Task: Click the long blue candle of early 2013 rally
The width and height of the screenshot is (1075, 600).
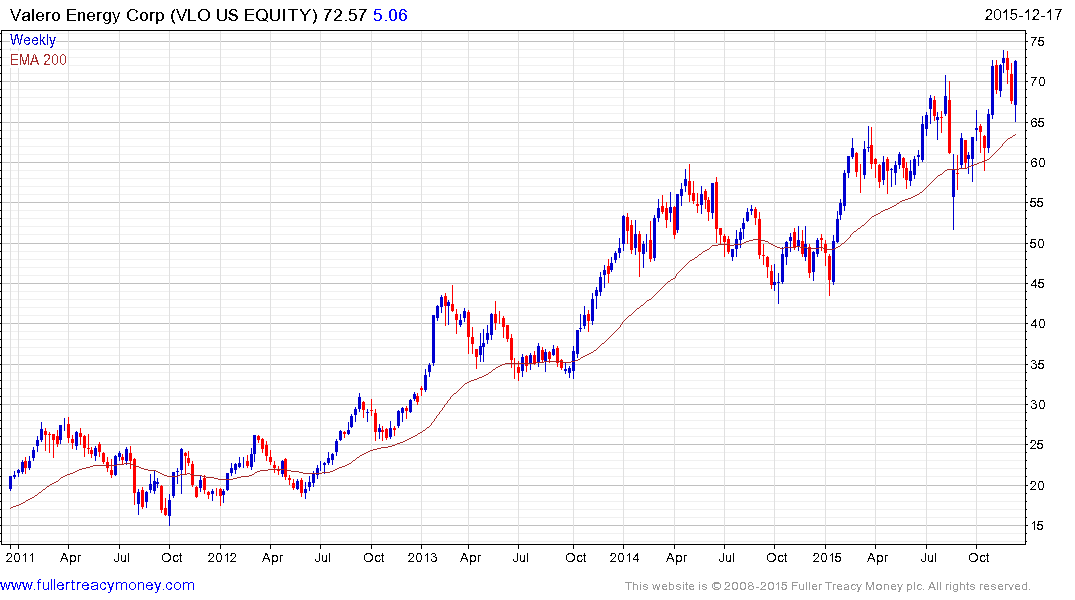Action: point(434,339)
